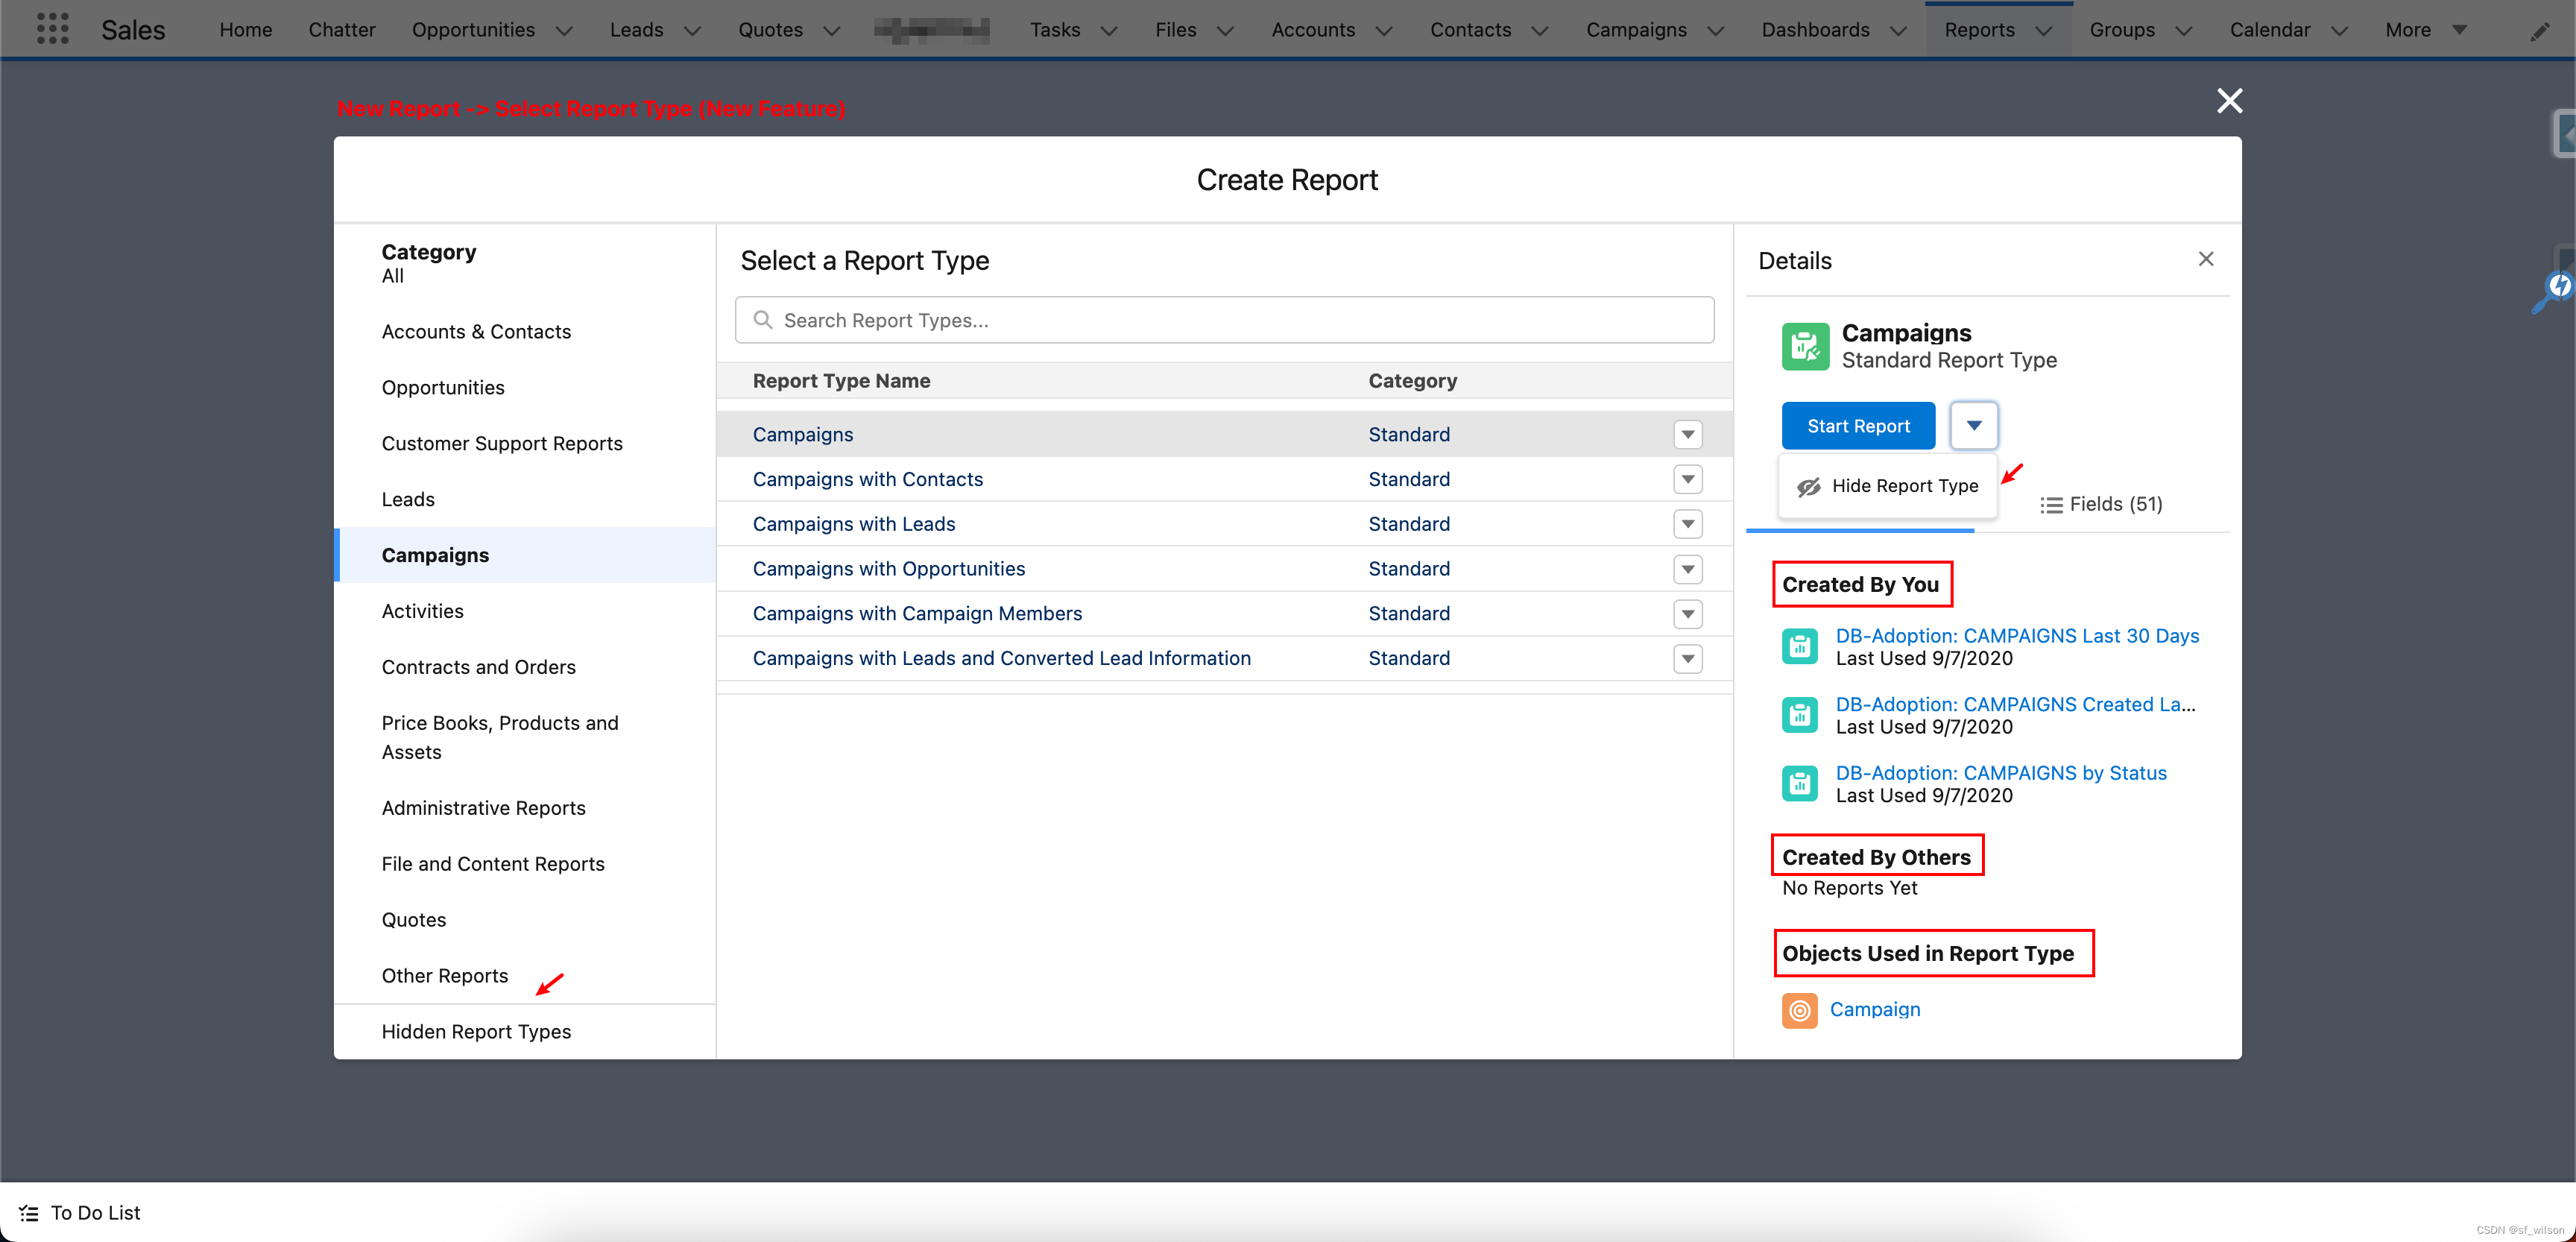Click the pencil edit navigation icon
2576x1242 pixels.
[x=2539, y=31]
